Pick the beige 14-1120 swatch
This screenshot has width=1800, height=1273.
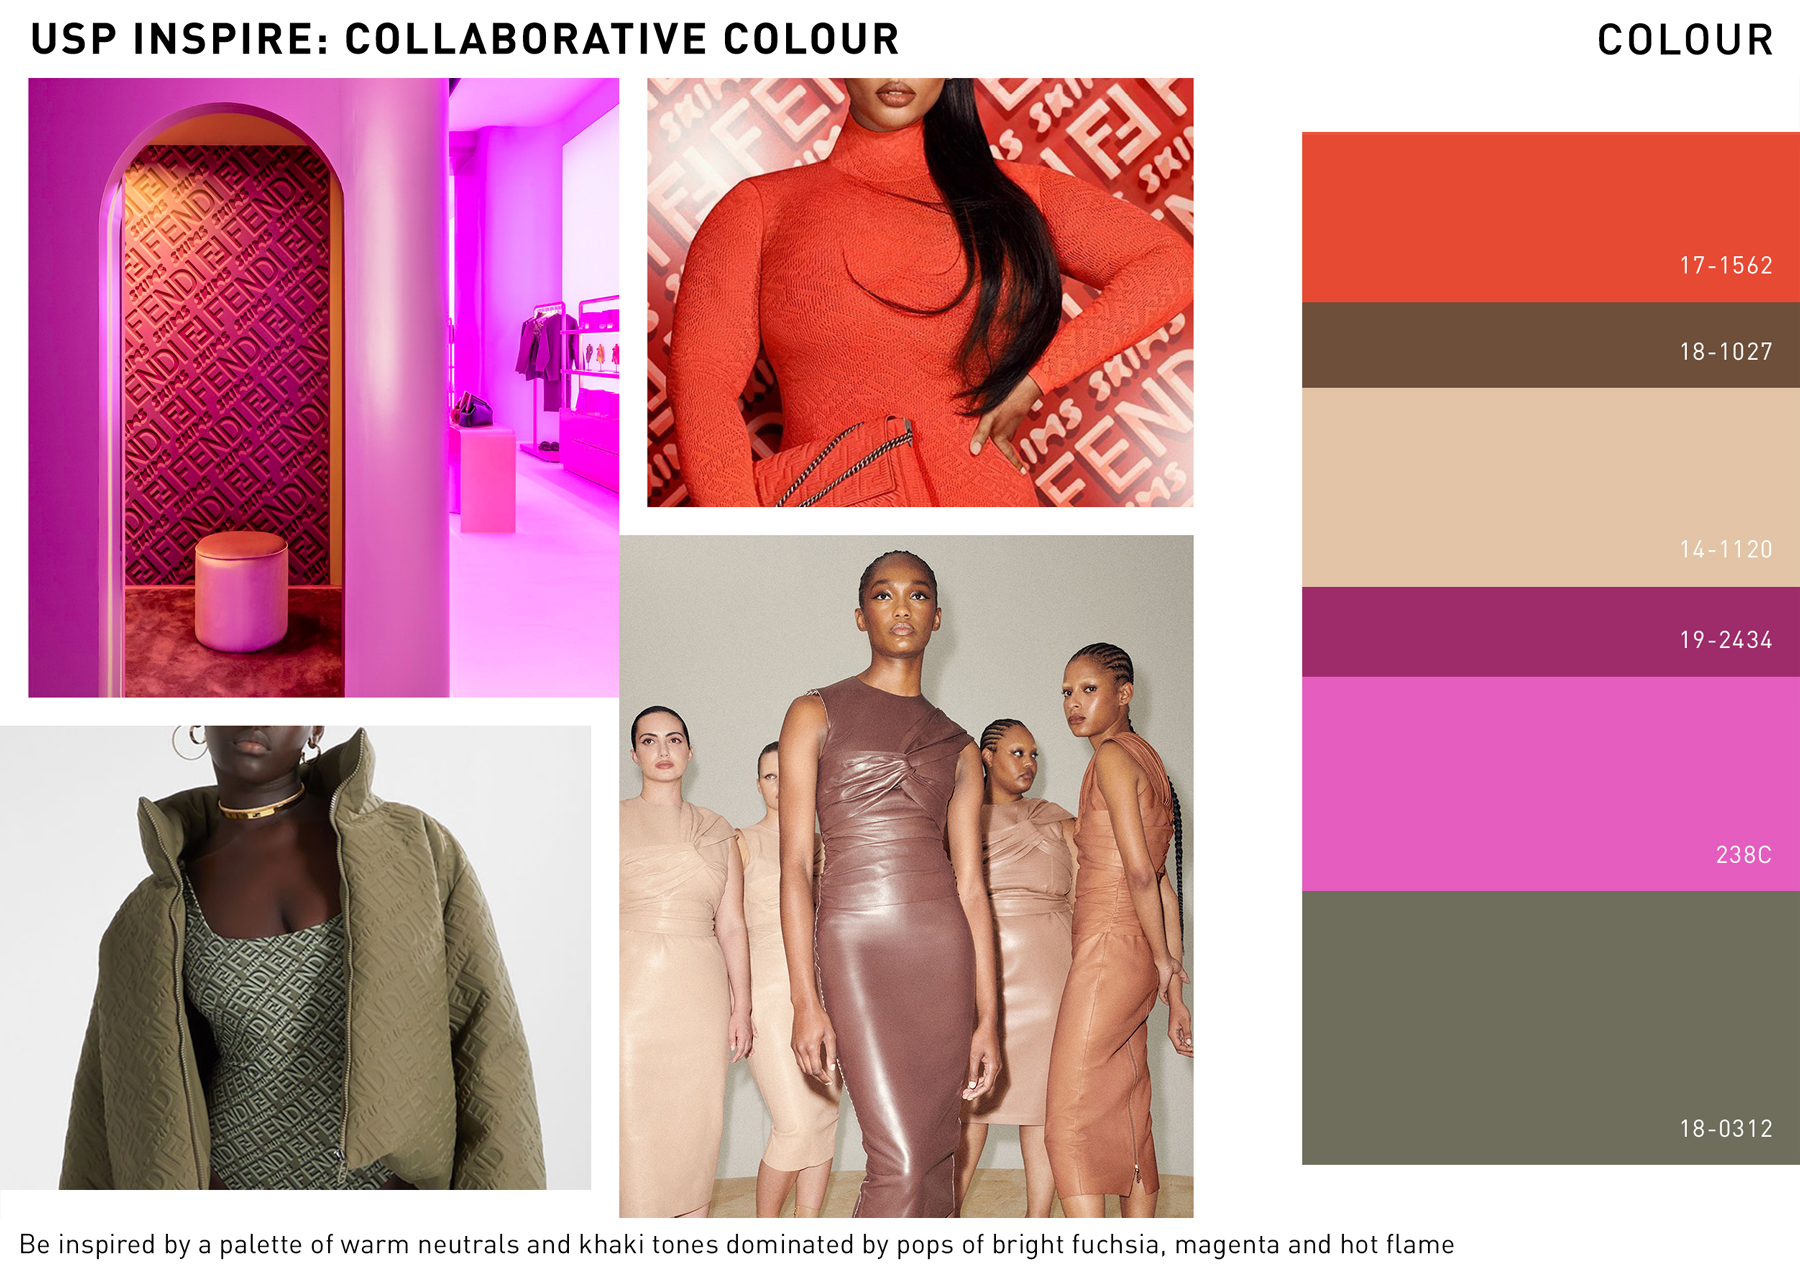pos(1550,487)
